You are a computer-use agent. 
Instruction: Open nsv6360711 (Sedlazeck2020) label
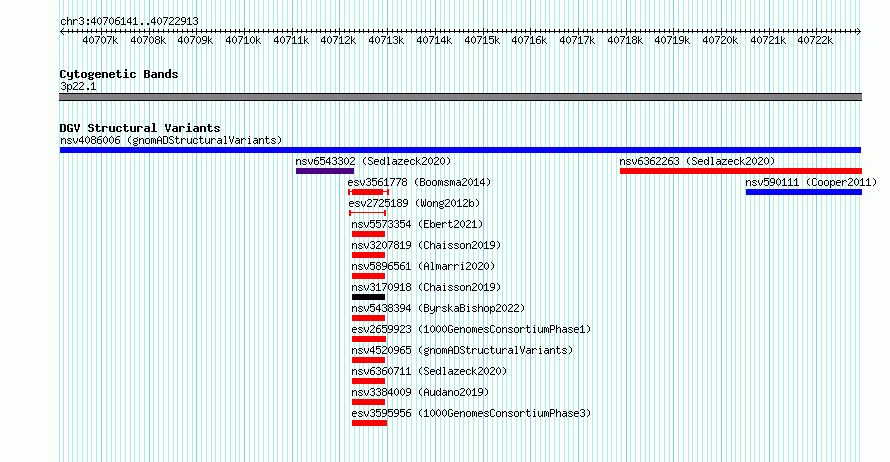[x=429, y=371]
